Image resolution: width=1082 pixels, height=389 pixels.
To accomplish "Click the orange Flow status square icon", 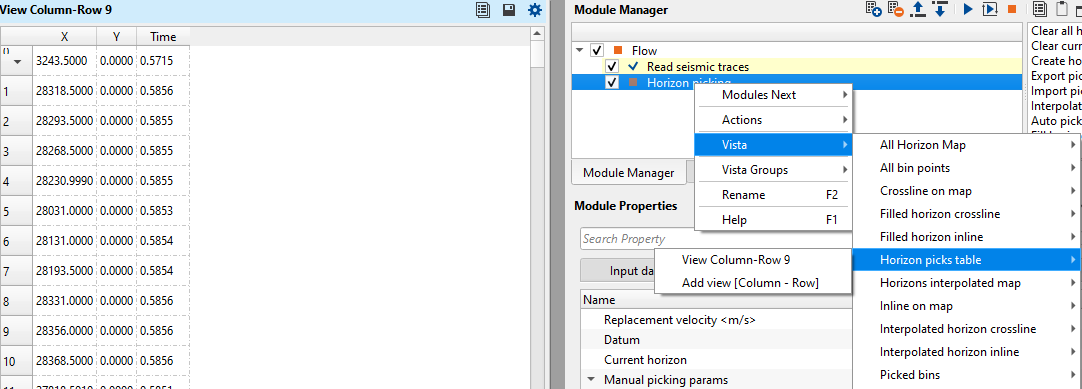I will coord(618,50).
